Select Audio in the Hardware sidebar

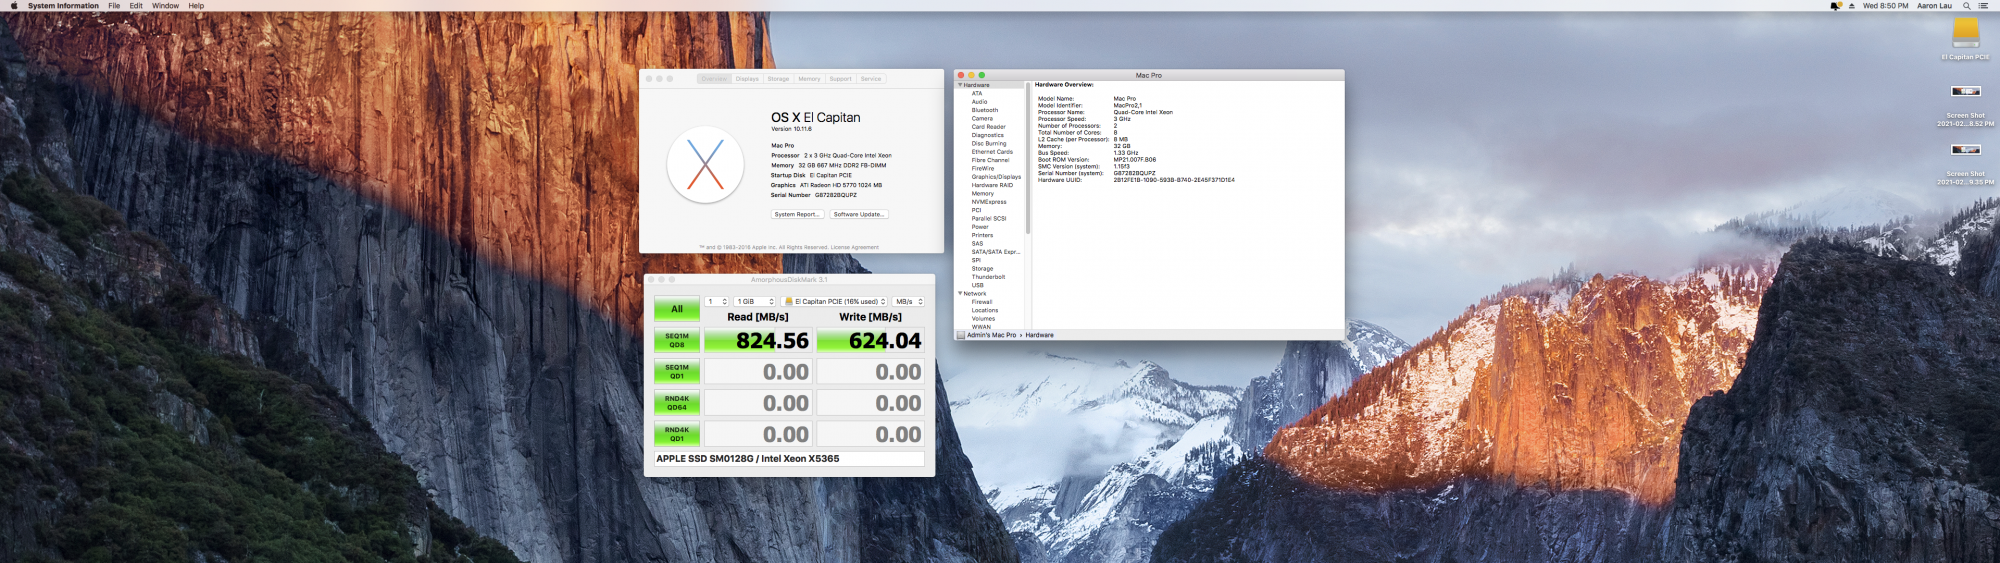[x=979, y=102]
